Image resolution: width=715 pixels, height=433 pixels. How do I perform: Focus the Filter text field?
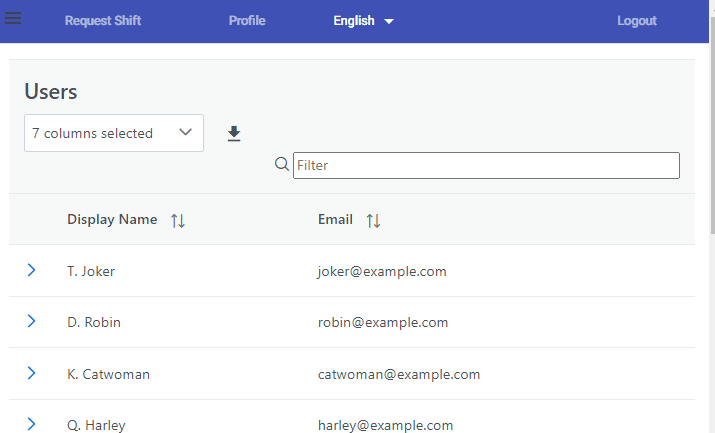pyautogui.click(x=486, y=165)
